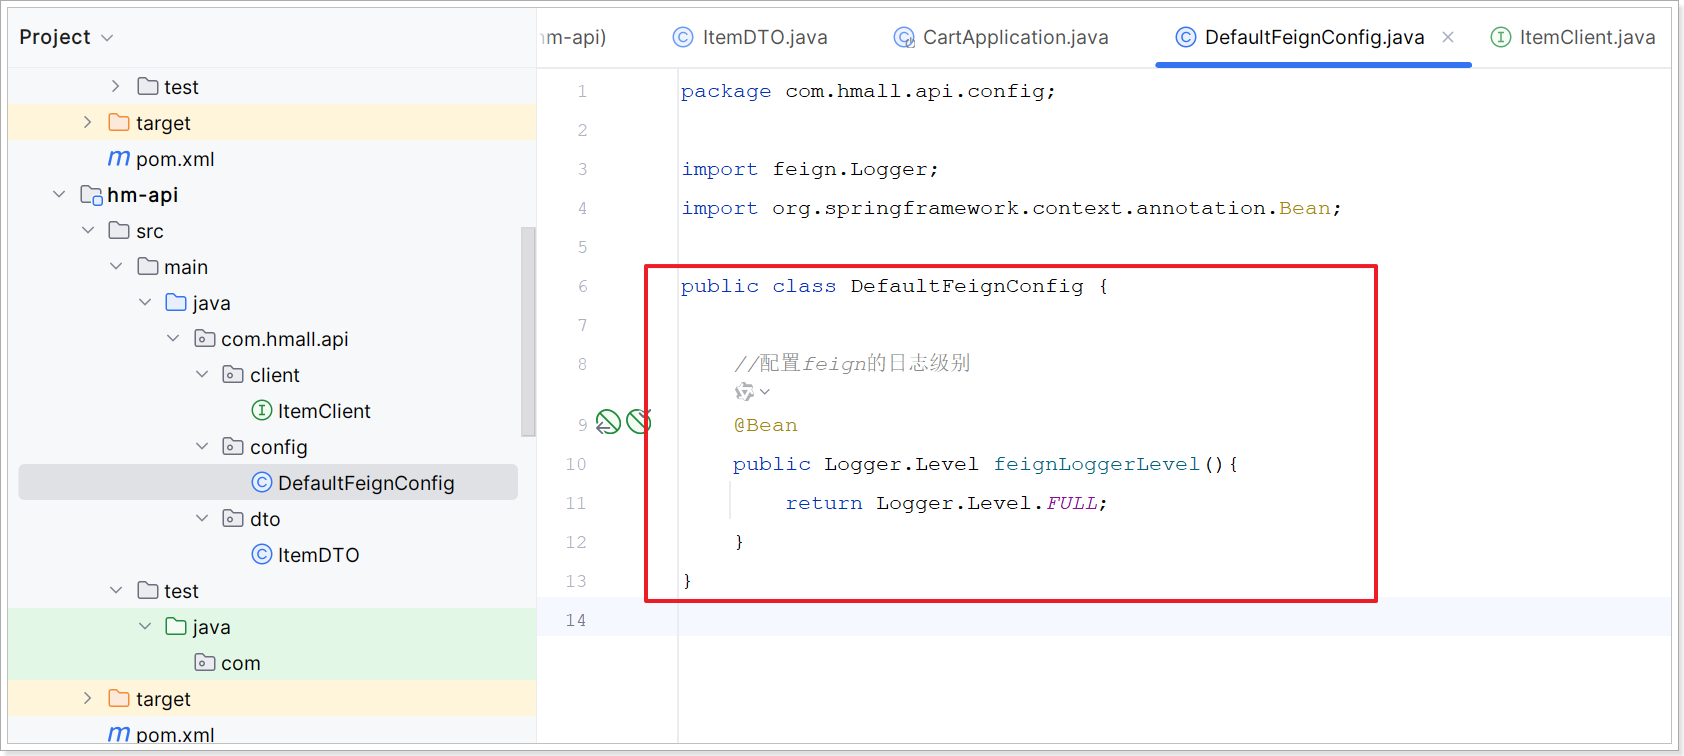Select the top pom.xml Maven icon
Screen dimensions: 1684x756
point(119,159)
